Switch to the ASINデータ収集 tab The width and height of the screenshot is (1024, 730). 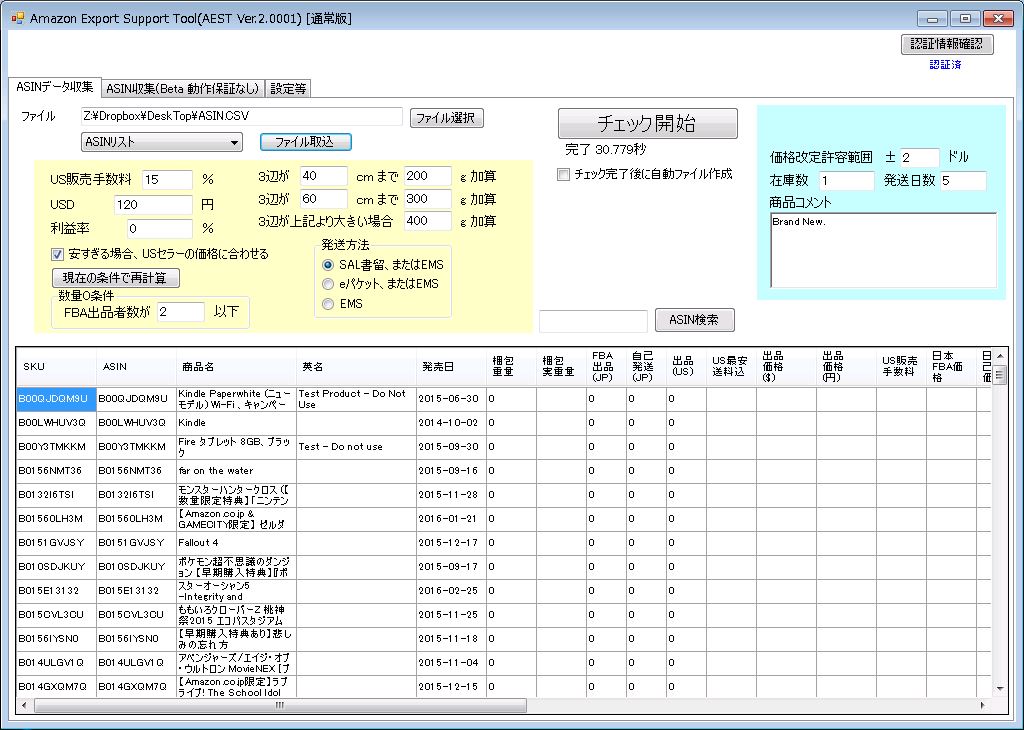tap(55, 87)
